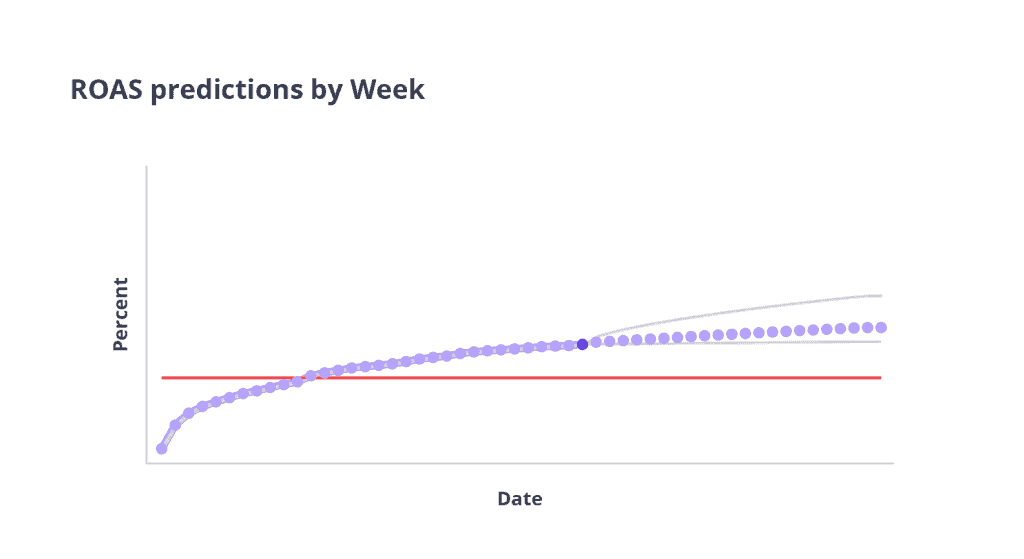Screen dimensions: 1024x559
Task: Click the last forecast dot on the far right
Action: pos(881,327)
